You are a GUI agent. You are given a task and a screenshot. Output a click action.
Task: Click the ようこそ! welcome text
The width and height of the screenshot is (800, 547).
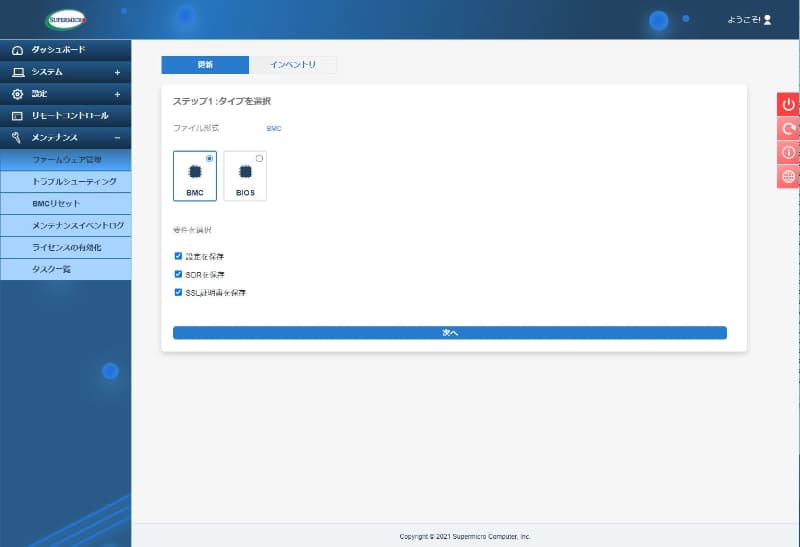pos(743,20)
